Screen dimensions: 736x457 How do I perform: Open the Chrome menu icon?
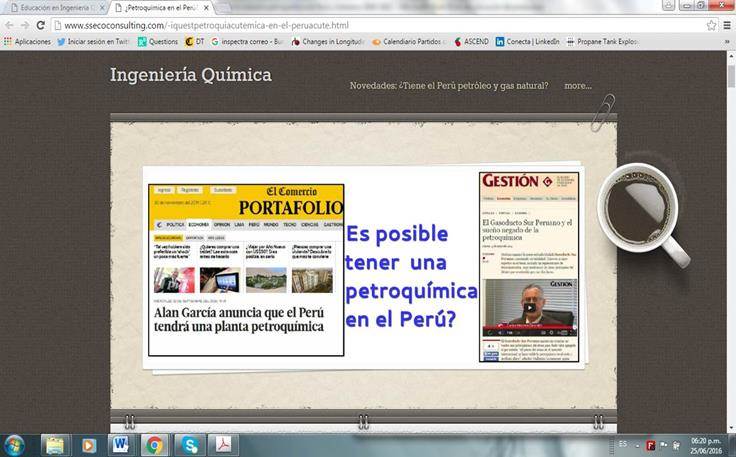(727, 25)
